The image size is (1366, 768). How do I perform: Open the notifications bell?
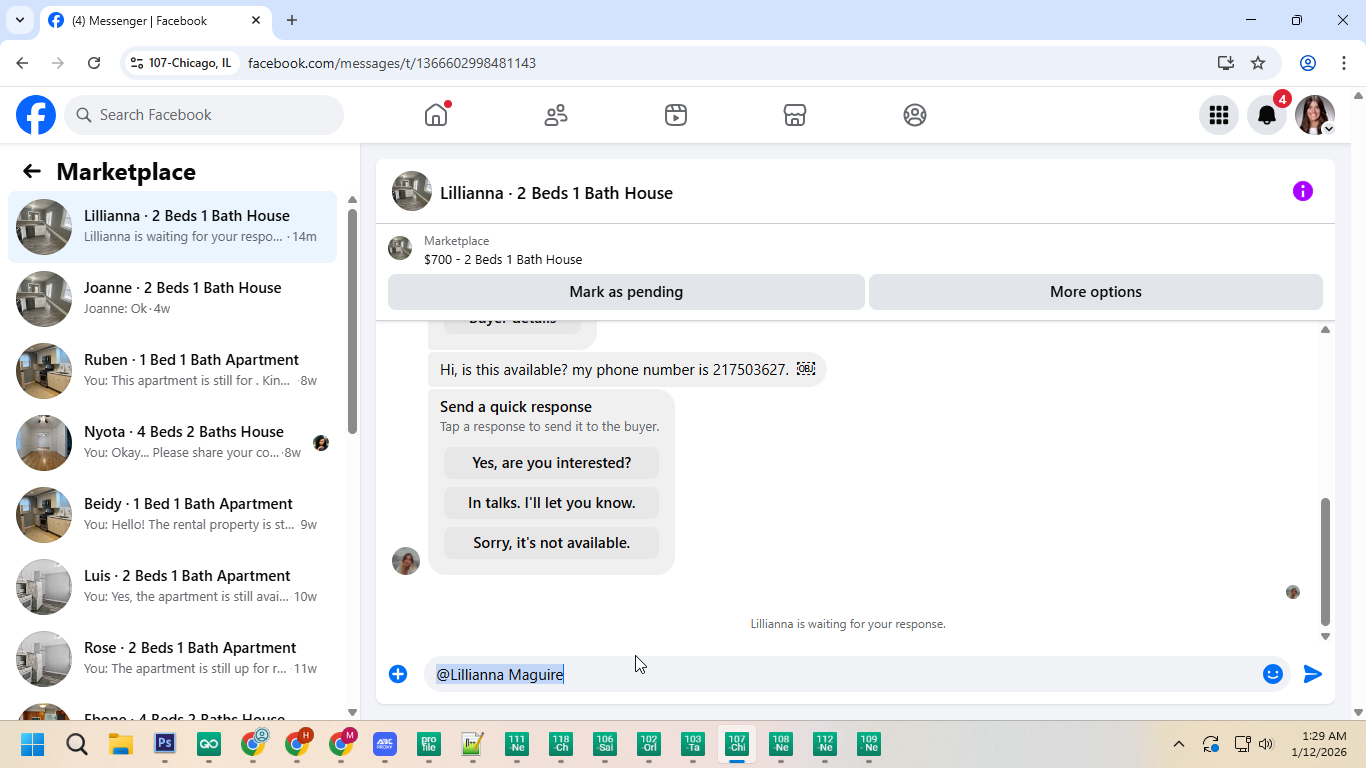point(1266,115)
